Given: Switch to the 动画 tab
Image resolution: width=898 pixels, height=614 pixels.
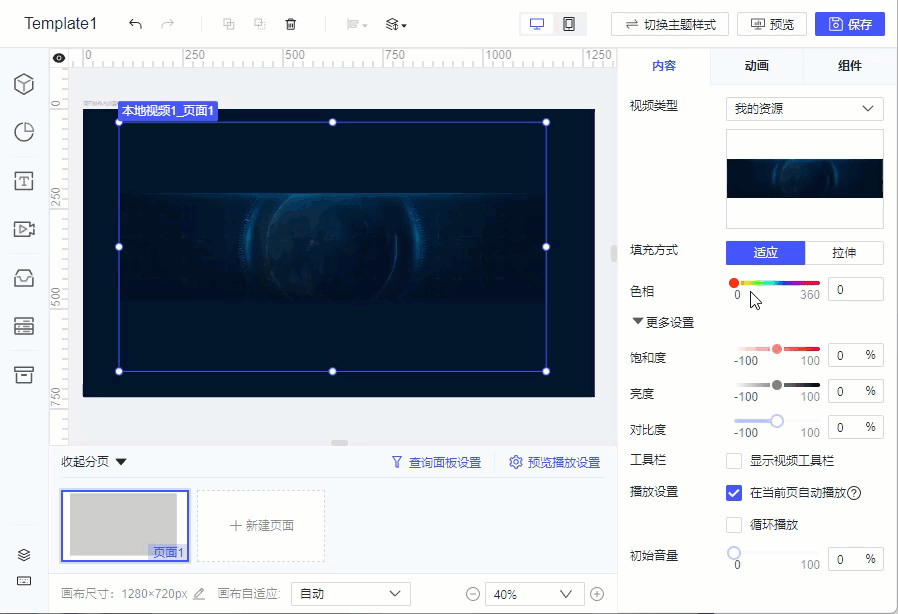Looking at the screenshot, I should [x=756, y=66].
